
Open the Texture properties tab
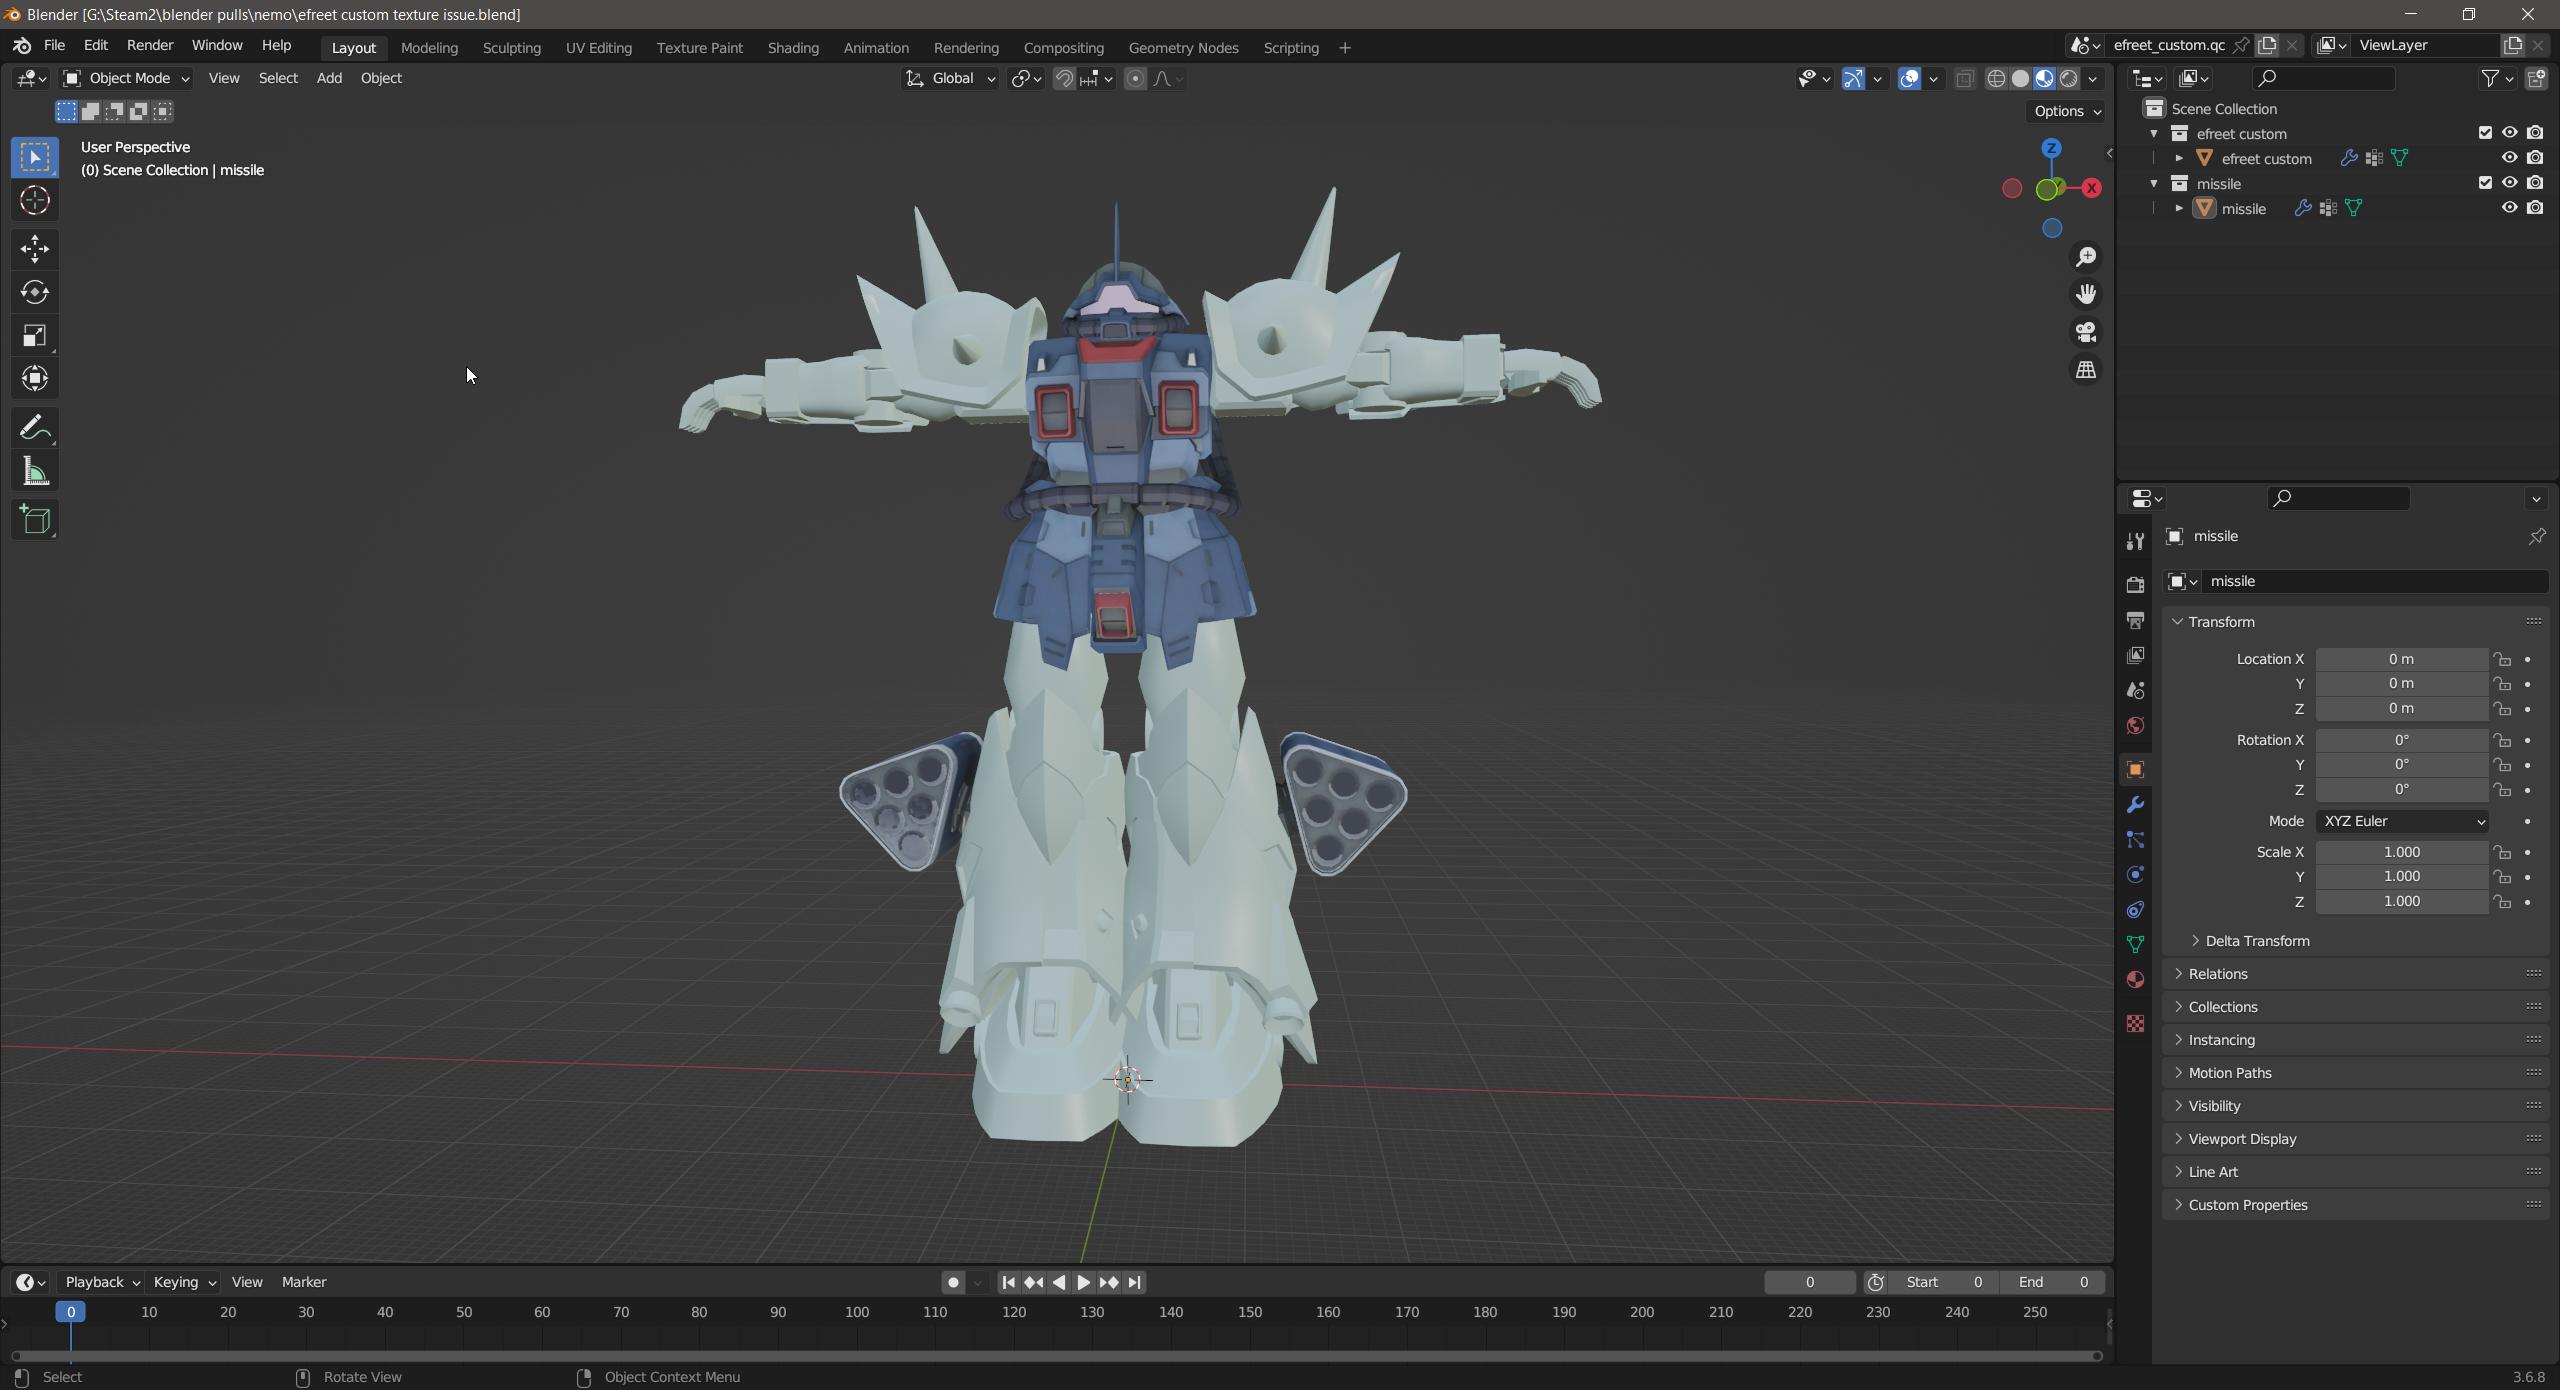click(x=2135, y=1023)
